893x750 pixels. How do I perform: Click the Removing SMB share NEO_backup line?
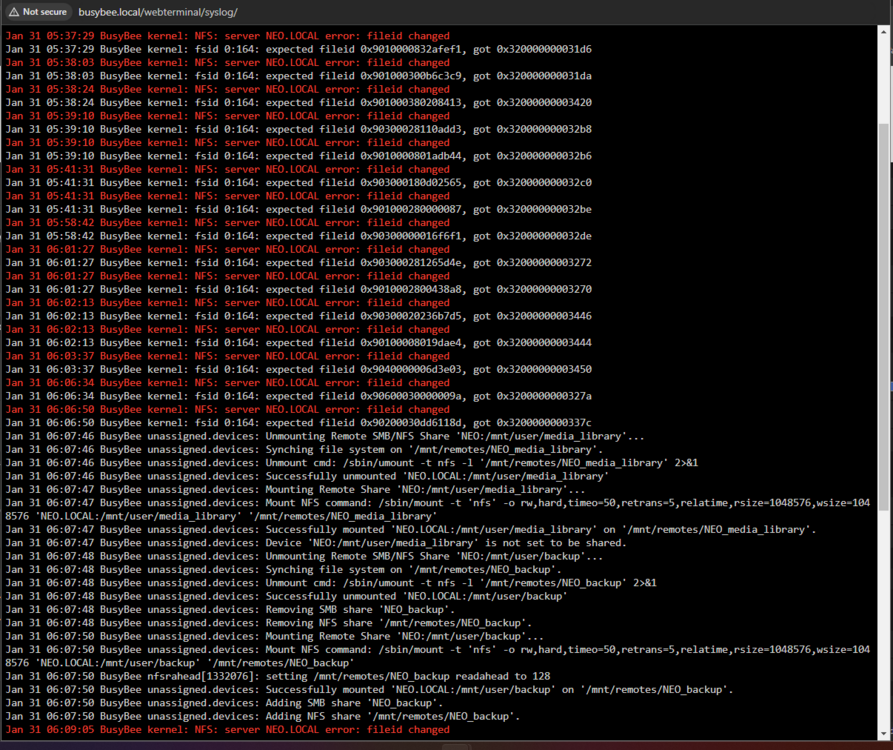230,610
